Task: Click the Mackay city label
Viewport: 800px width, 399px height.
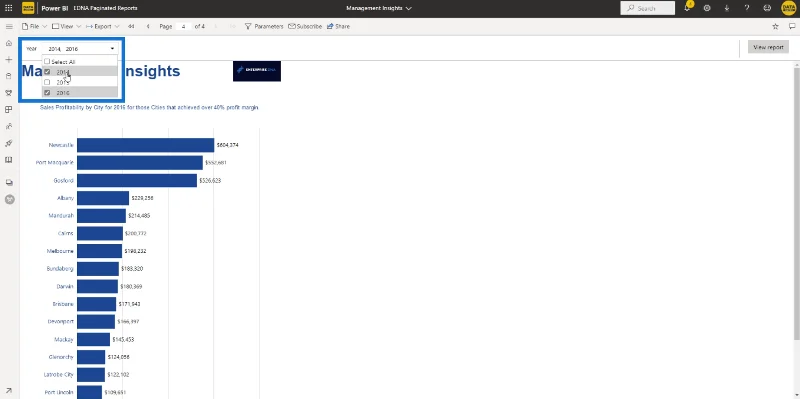Action: (x=64, y=339)
